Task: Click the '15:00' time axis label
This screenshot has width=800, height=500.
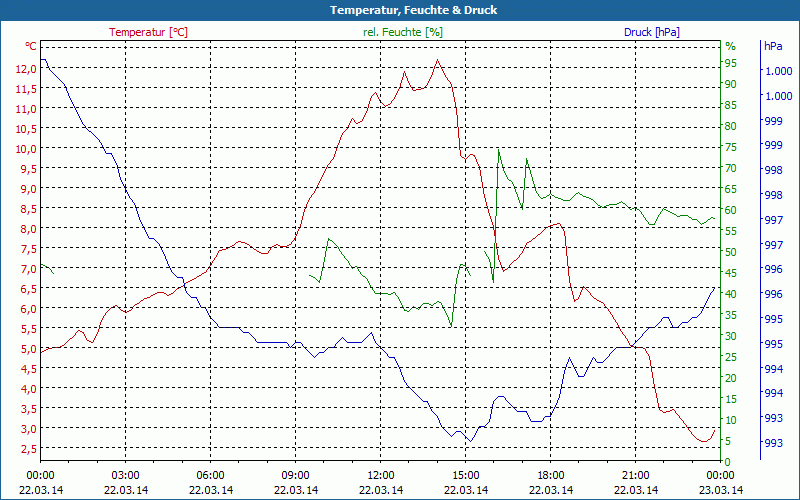Action: [x=466, y=476]
